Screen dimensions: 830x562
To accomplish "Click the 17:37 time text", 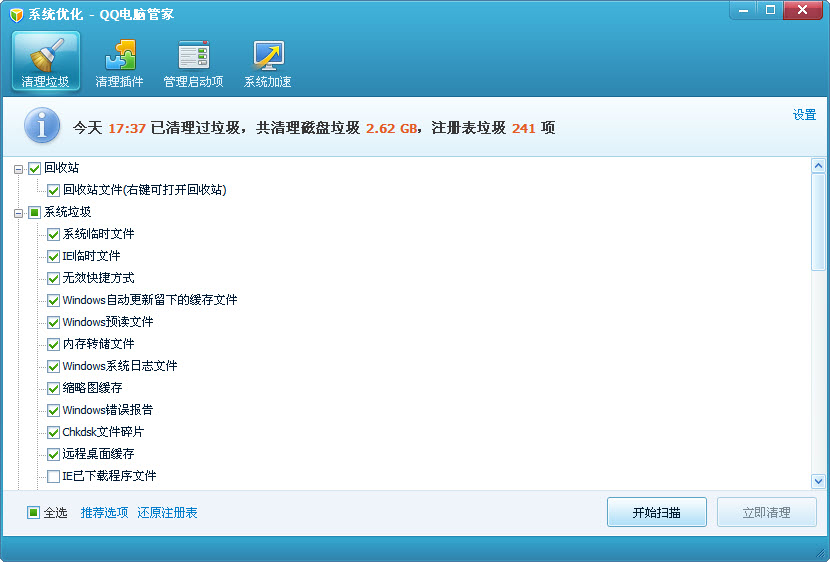I will pyautogui.click(x=127, y=128).
